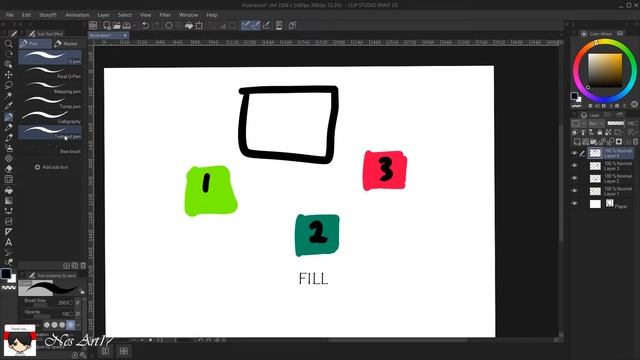Choose the Real G-Pen sub tool
Viewport: 640px width, 360px height.
click(50, 72)
